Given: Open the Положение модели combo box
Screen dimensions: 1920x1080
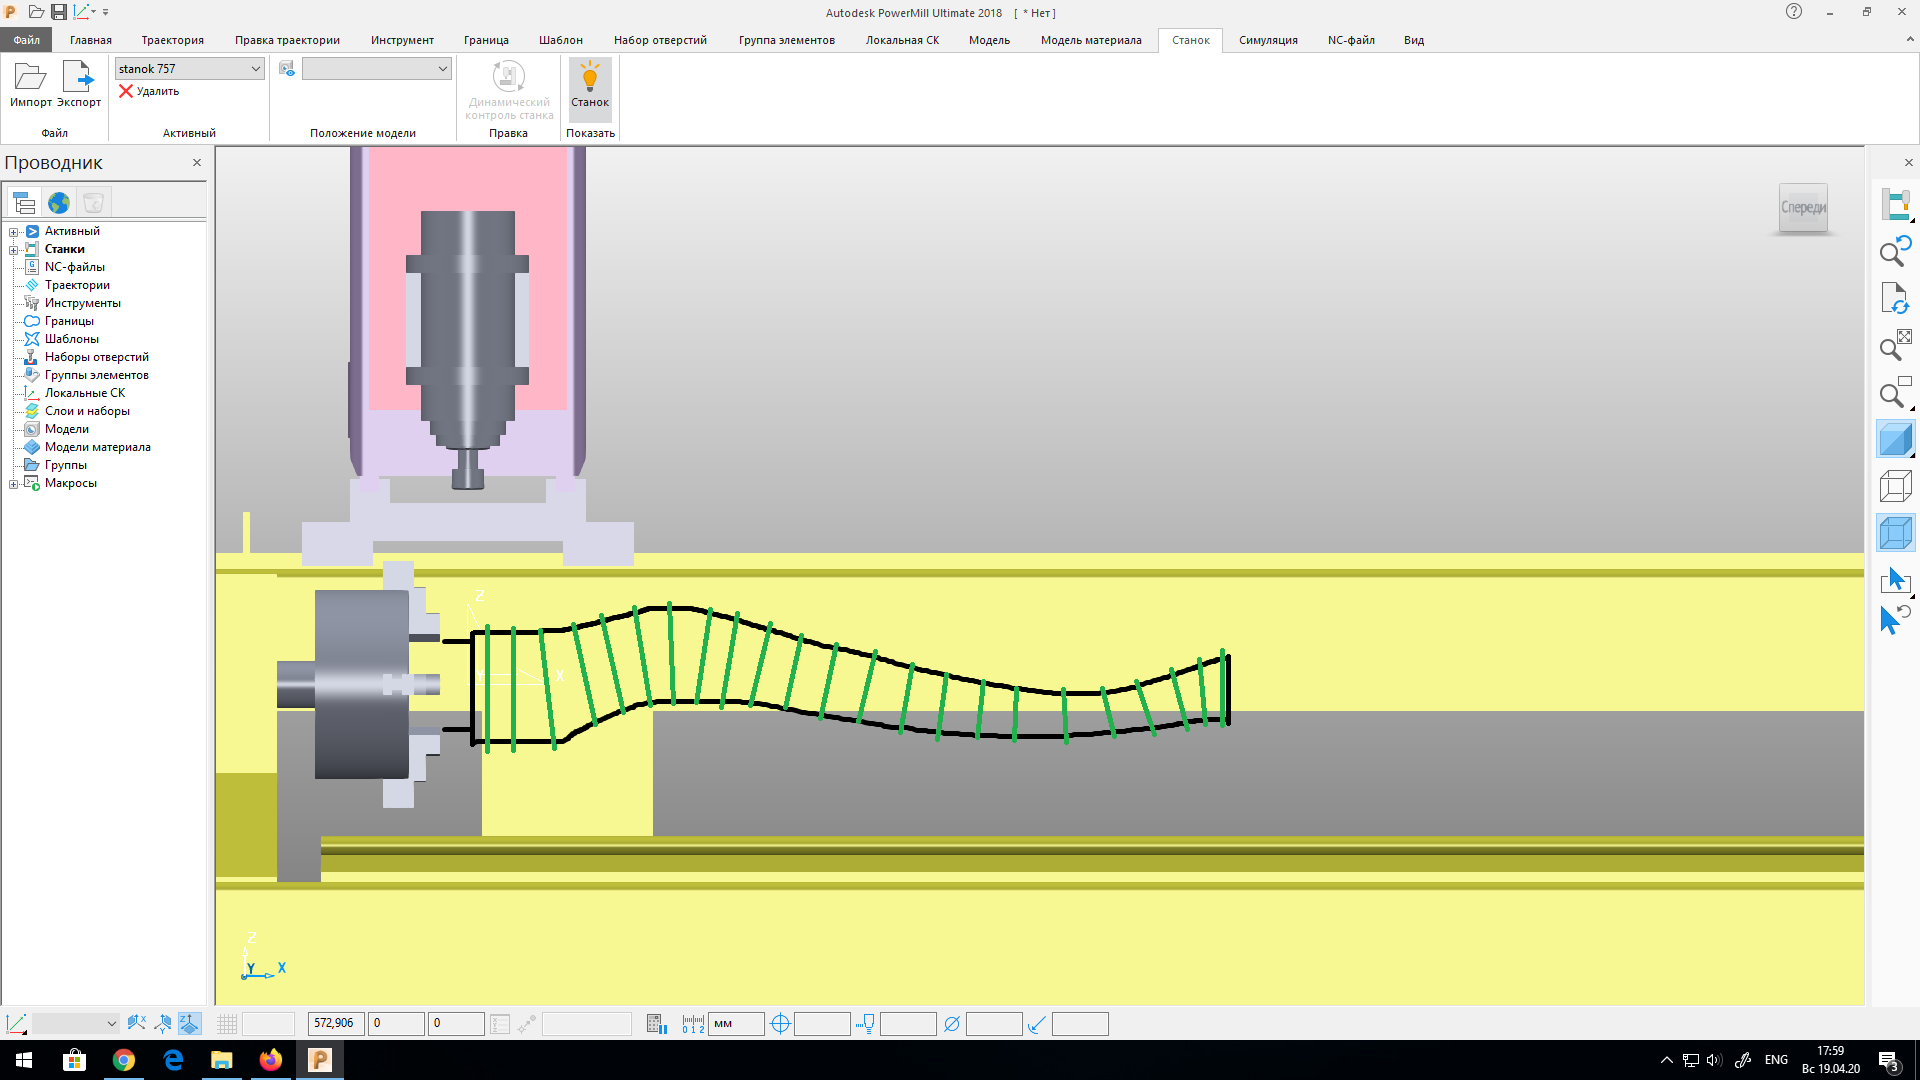Looking at the screenshot, I should (x=442, y=69).
